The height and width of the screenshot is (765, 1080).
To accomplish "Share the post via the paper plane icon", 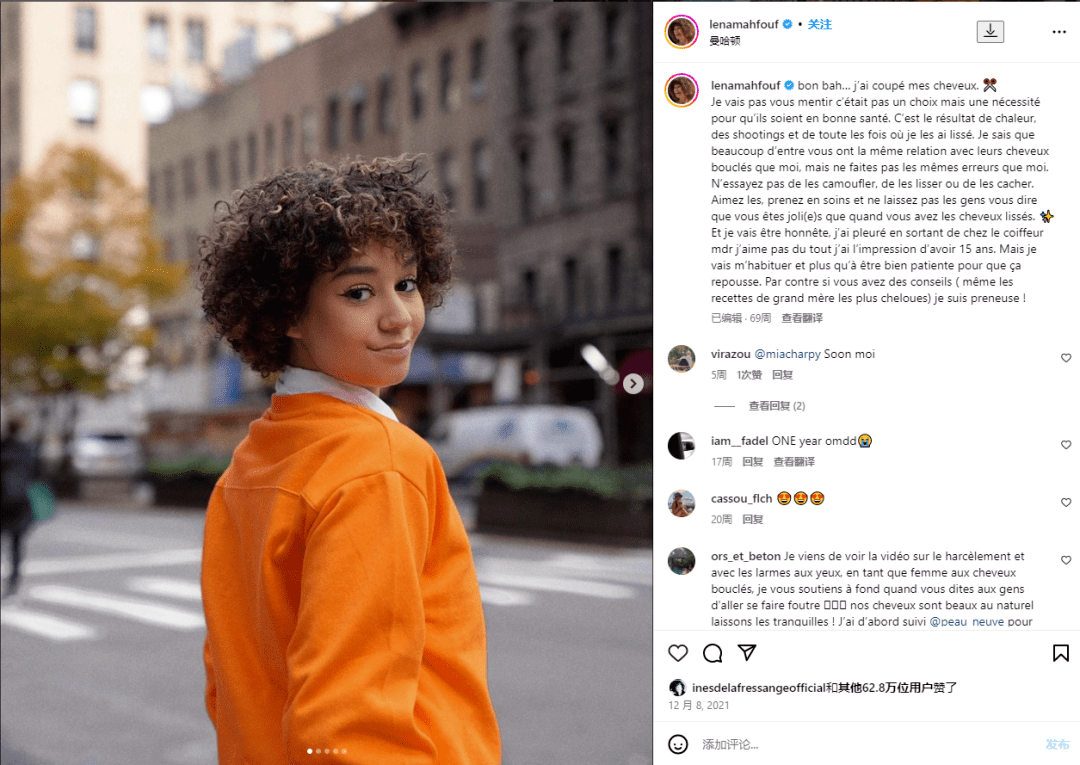I will 747,652.
